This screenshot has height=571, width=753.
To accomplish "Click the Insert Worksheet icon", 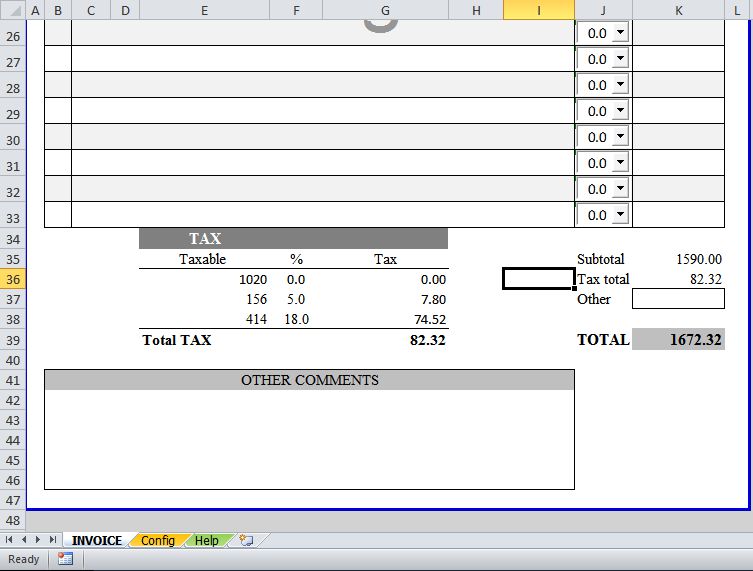I will [246, 540].
